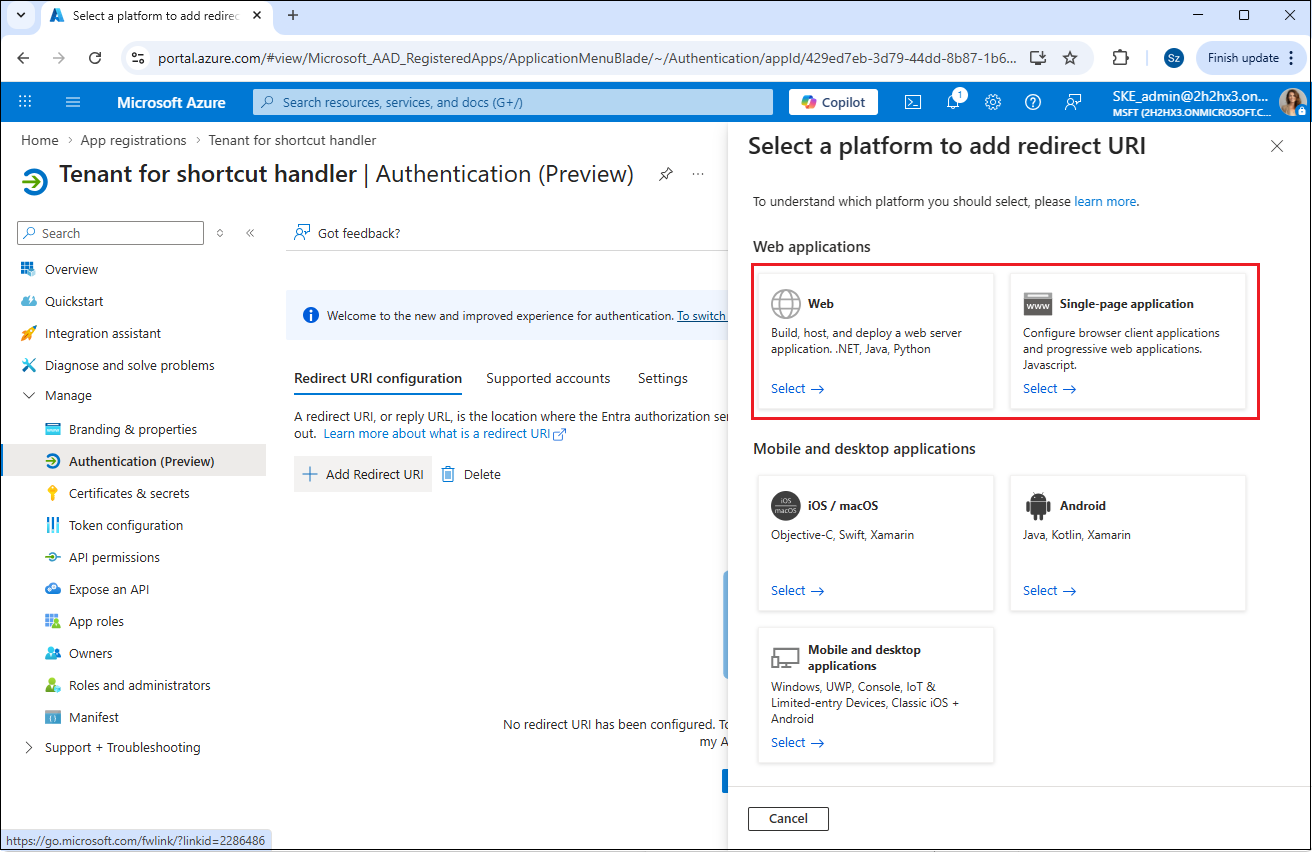Launch Copilot from the header
Viewport: 1312px width, 852px height.
coord(833,102)
